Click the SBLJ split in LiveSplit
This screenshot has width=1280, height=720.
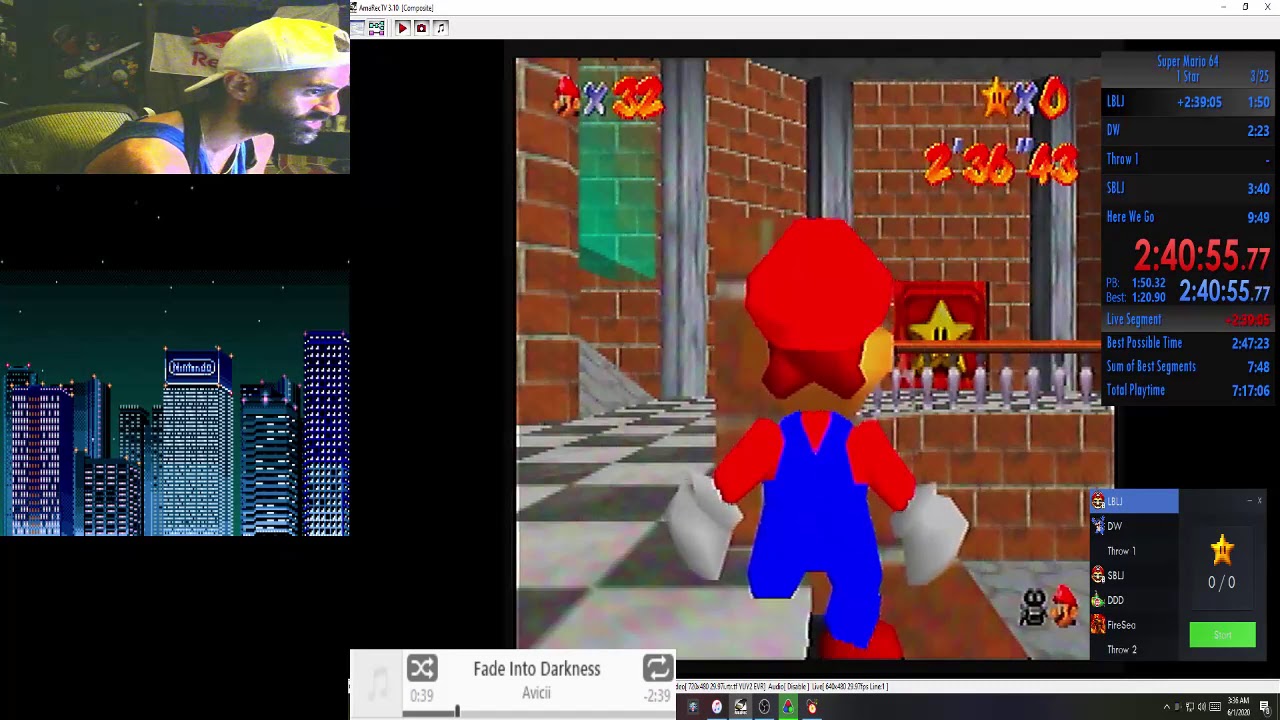coord(1187,188)
